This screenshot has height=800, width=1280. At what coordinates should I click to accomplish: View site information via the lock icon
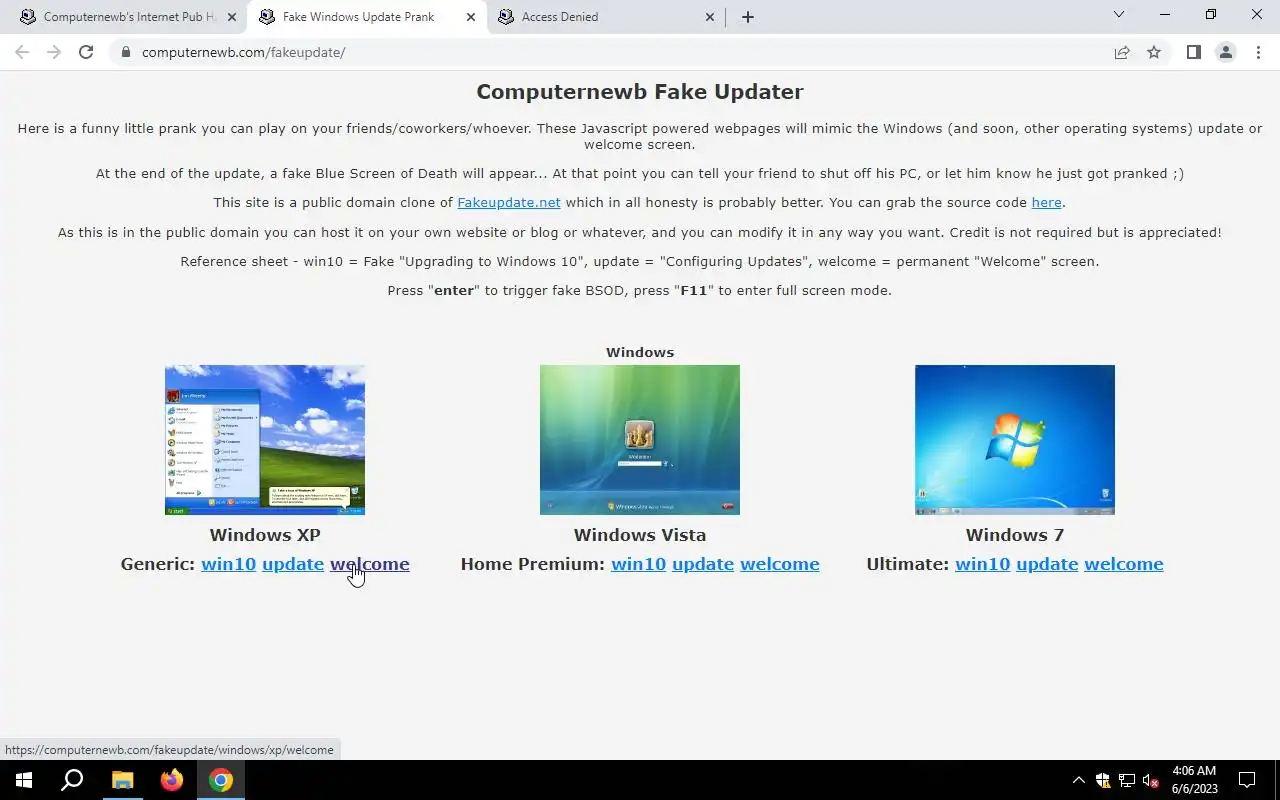[x=125, y=52]
